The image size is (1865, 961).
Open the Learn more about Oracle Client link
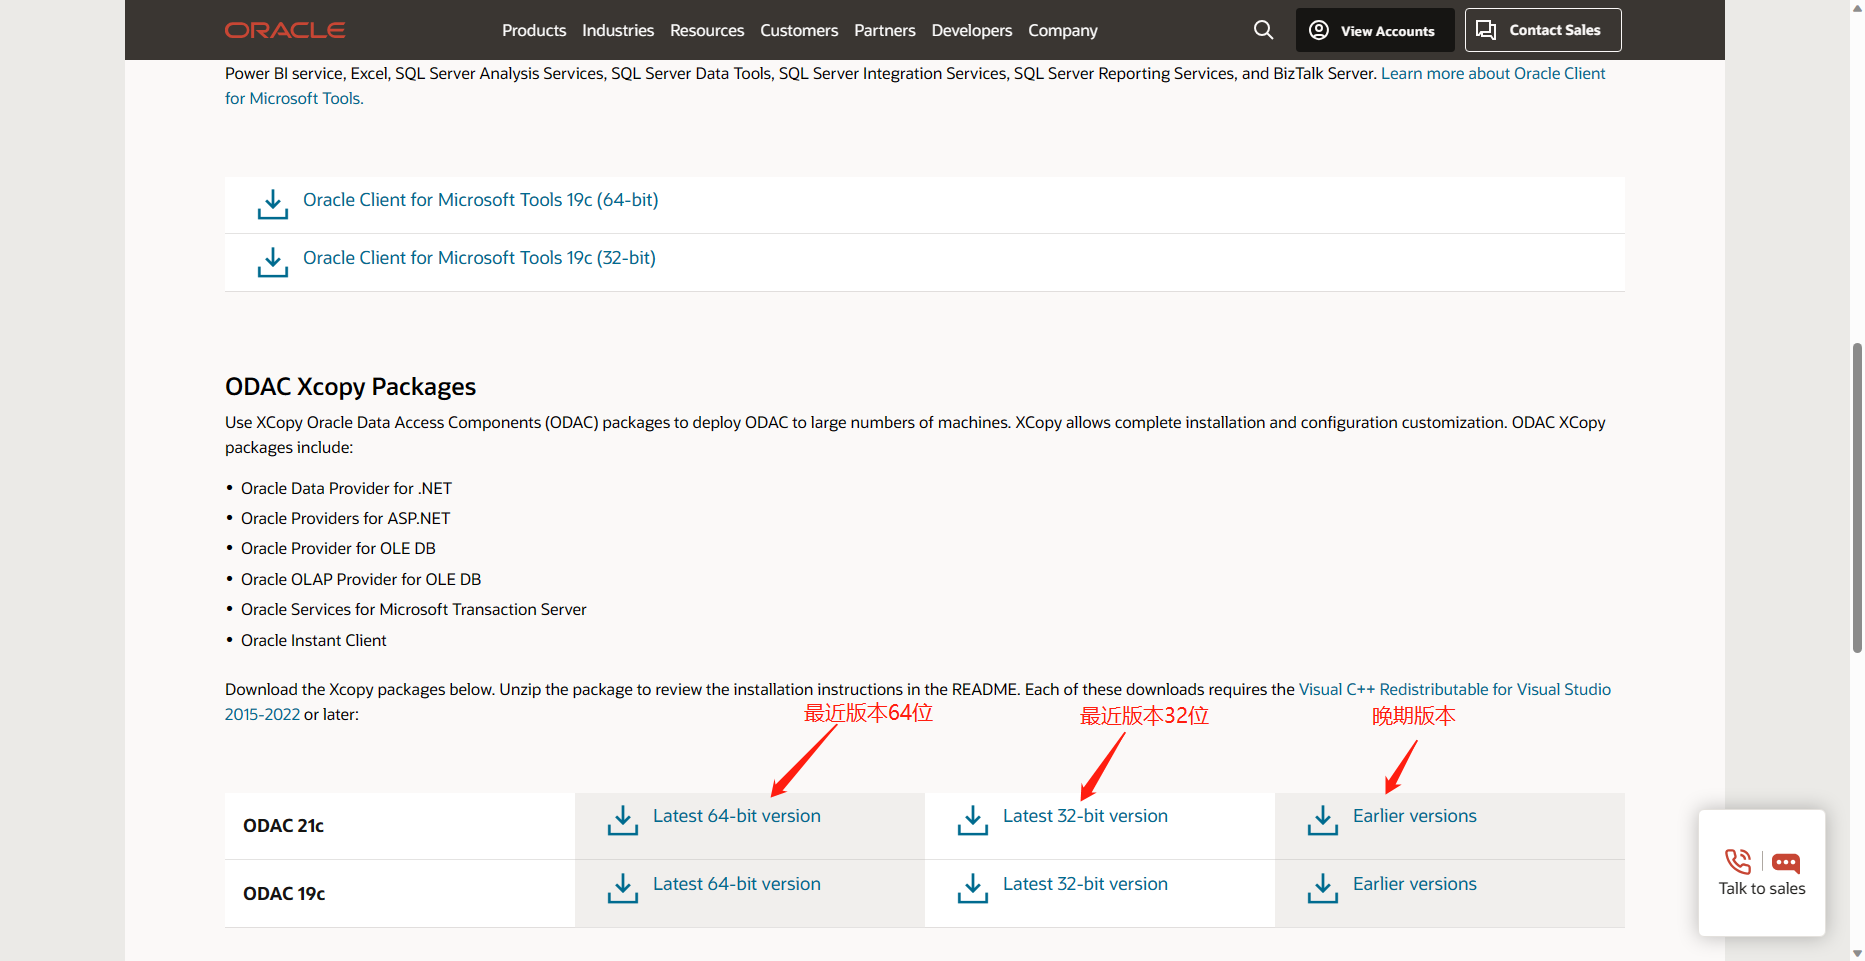tap(1492, 73)
